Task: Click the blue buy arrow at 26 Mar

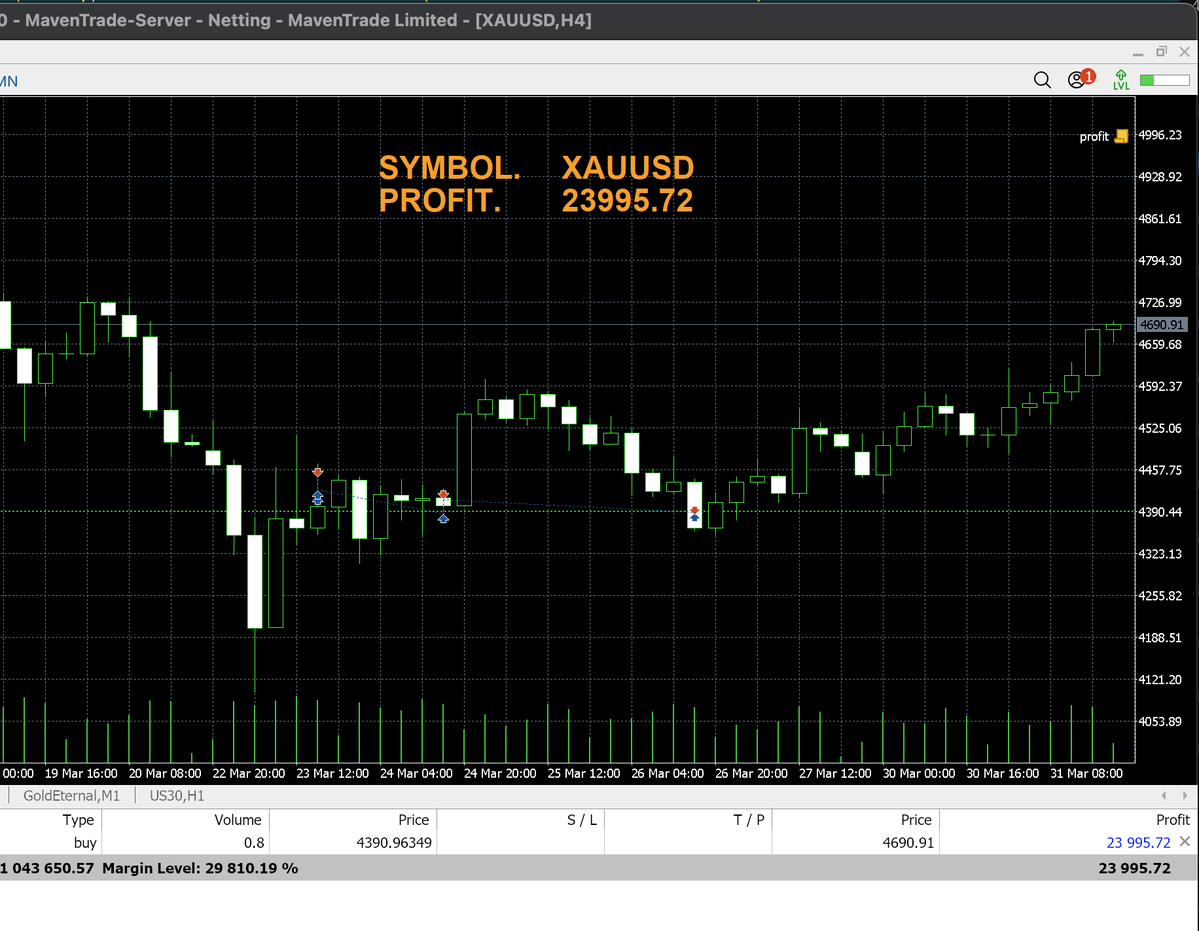Action: [694, 518]
